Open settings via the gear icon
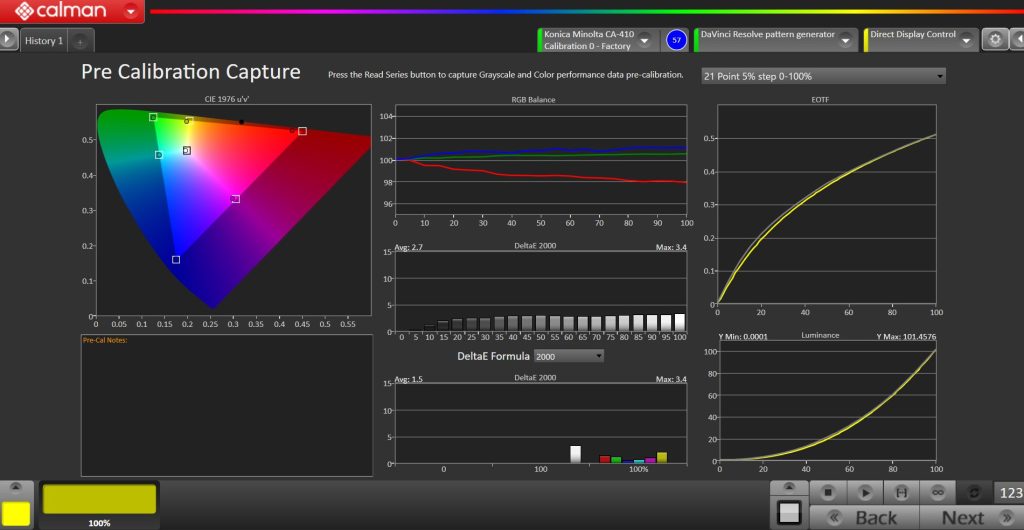Viewport: 1024px width, 530px height. pos(994,40)
